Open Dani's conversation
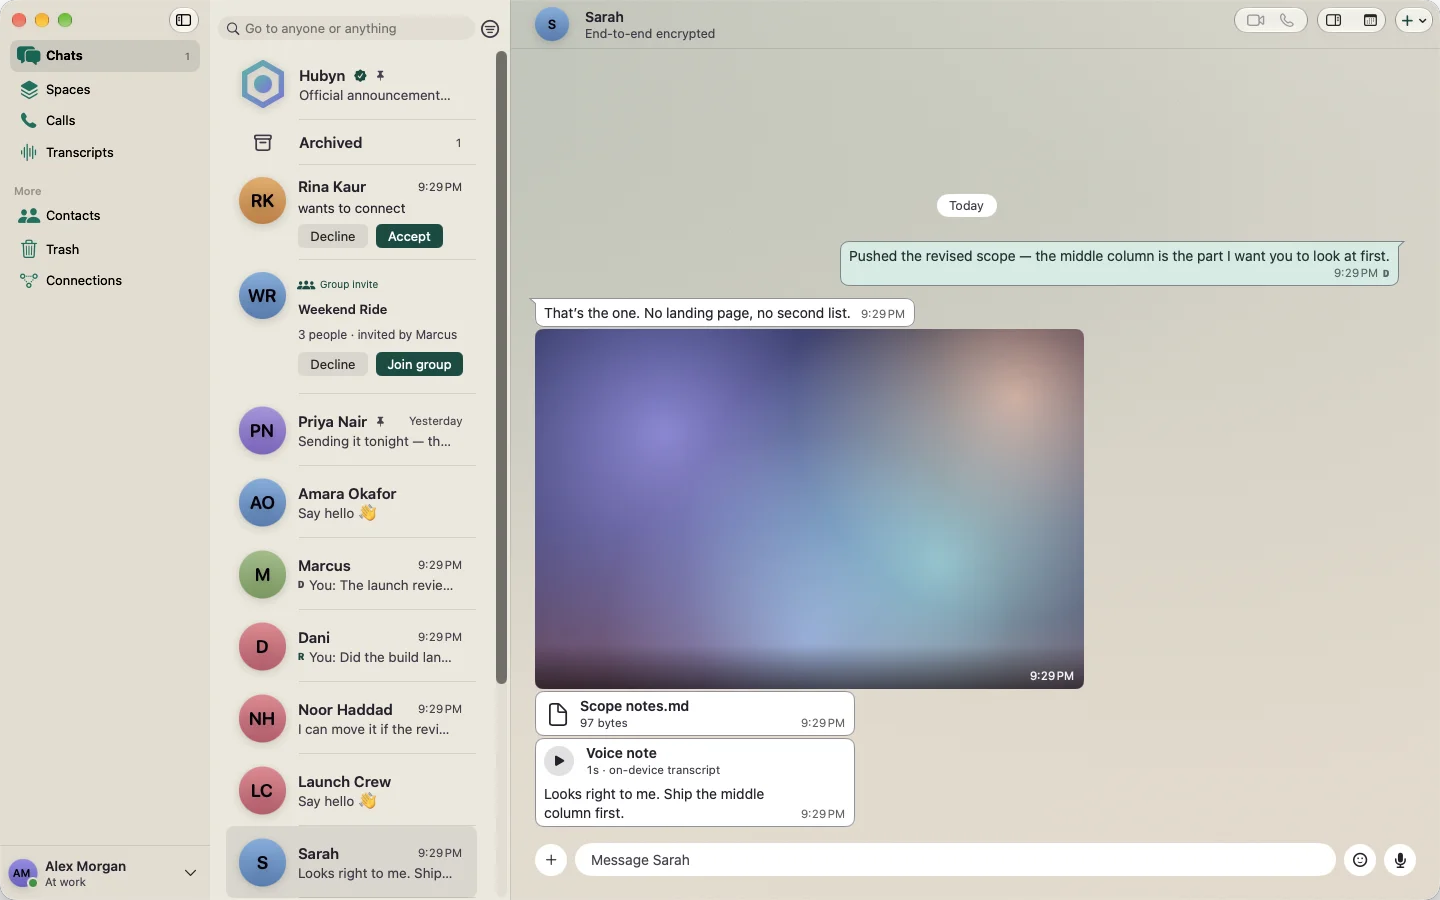 [x=351, y=647]
